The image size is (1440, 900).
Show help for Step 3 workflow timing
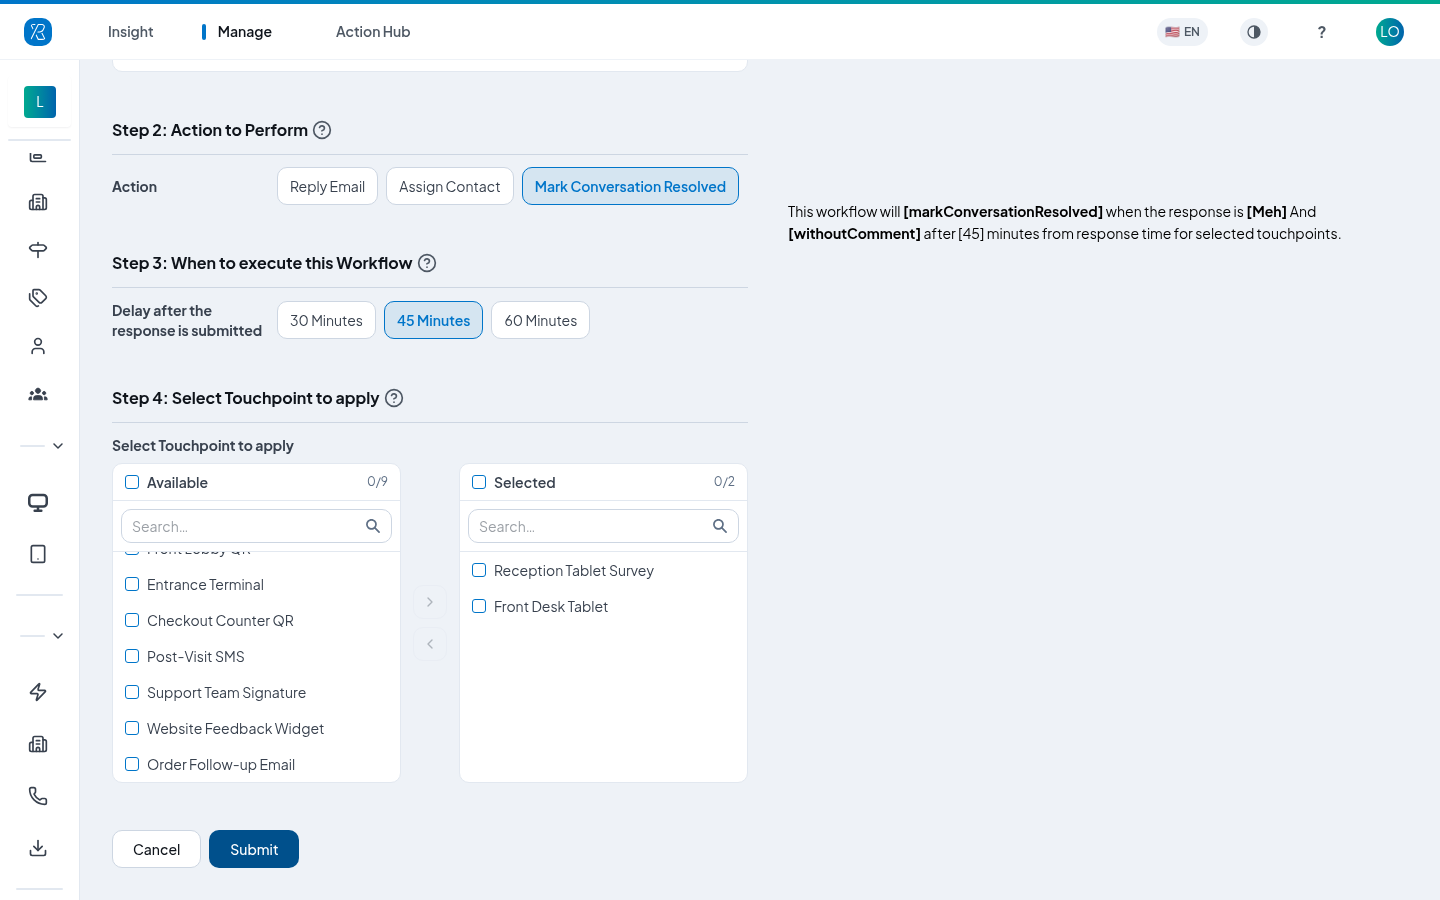427,263
